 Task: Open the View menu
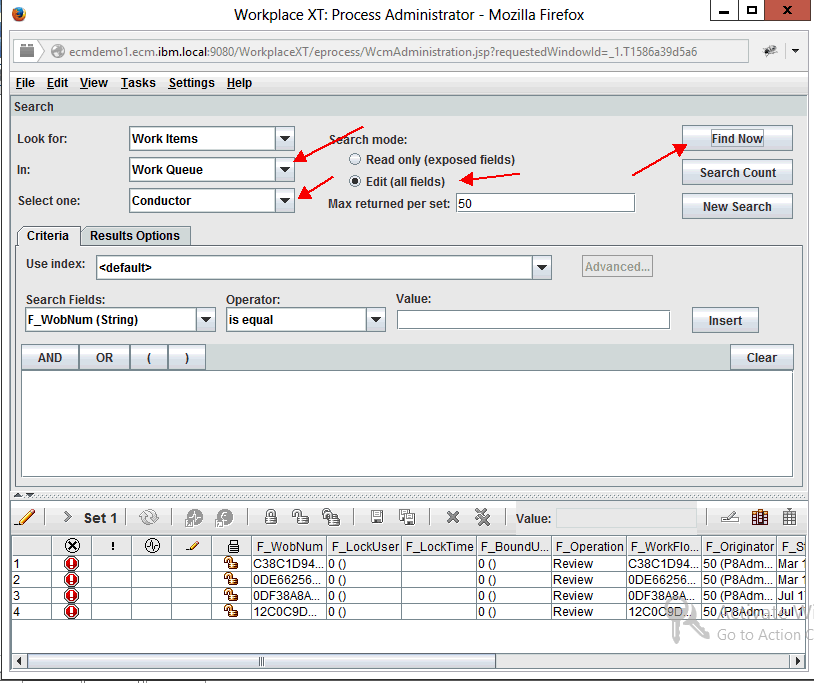[93, 83]
